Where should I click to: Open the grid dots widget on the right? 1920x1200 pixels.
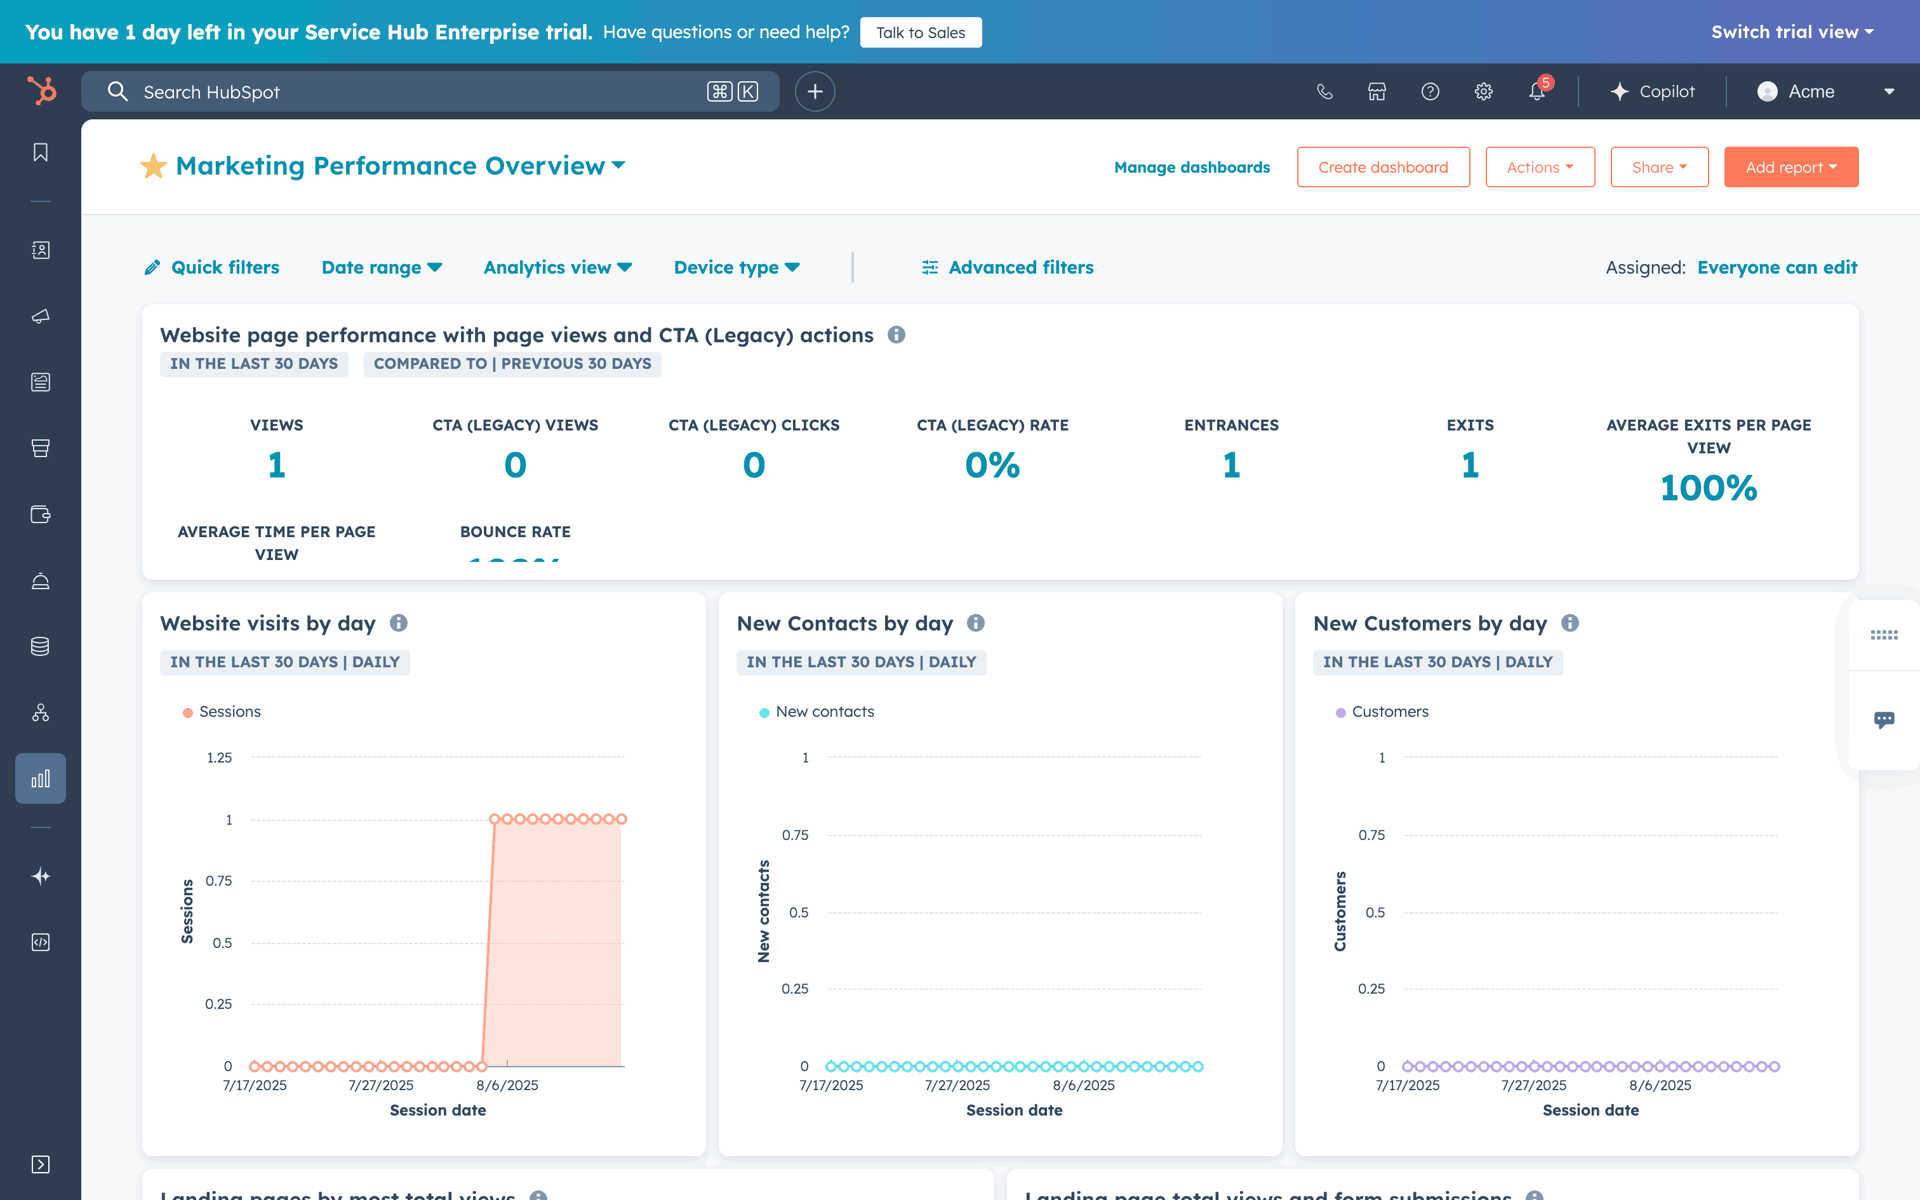[x=1884, y=635]
